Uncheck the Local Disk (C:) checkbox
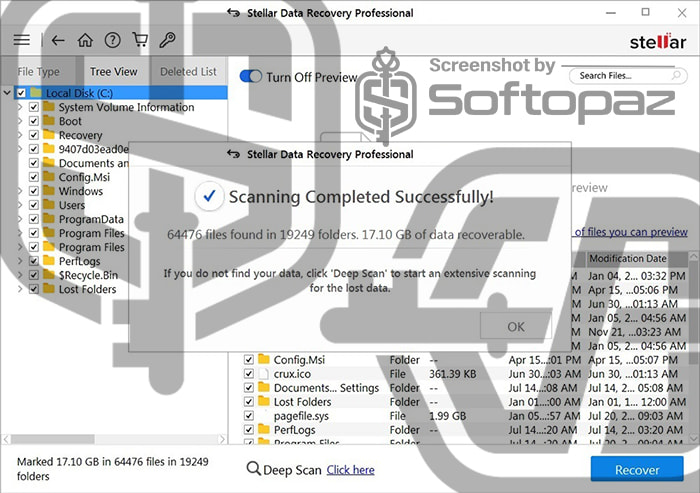The height and width of the screenshot is (493, 700). (21, 93)
